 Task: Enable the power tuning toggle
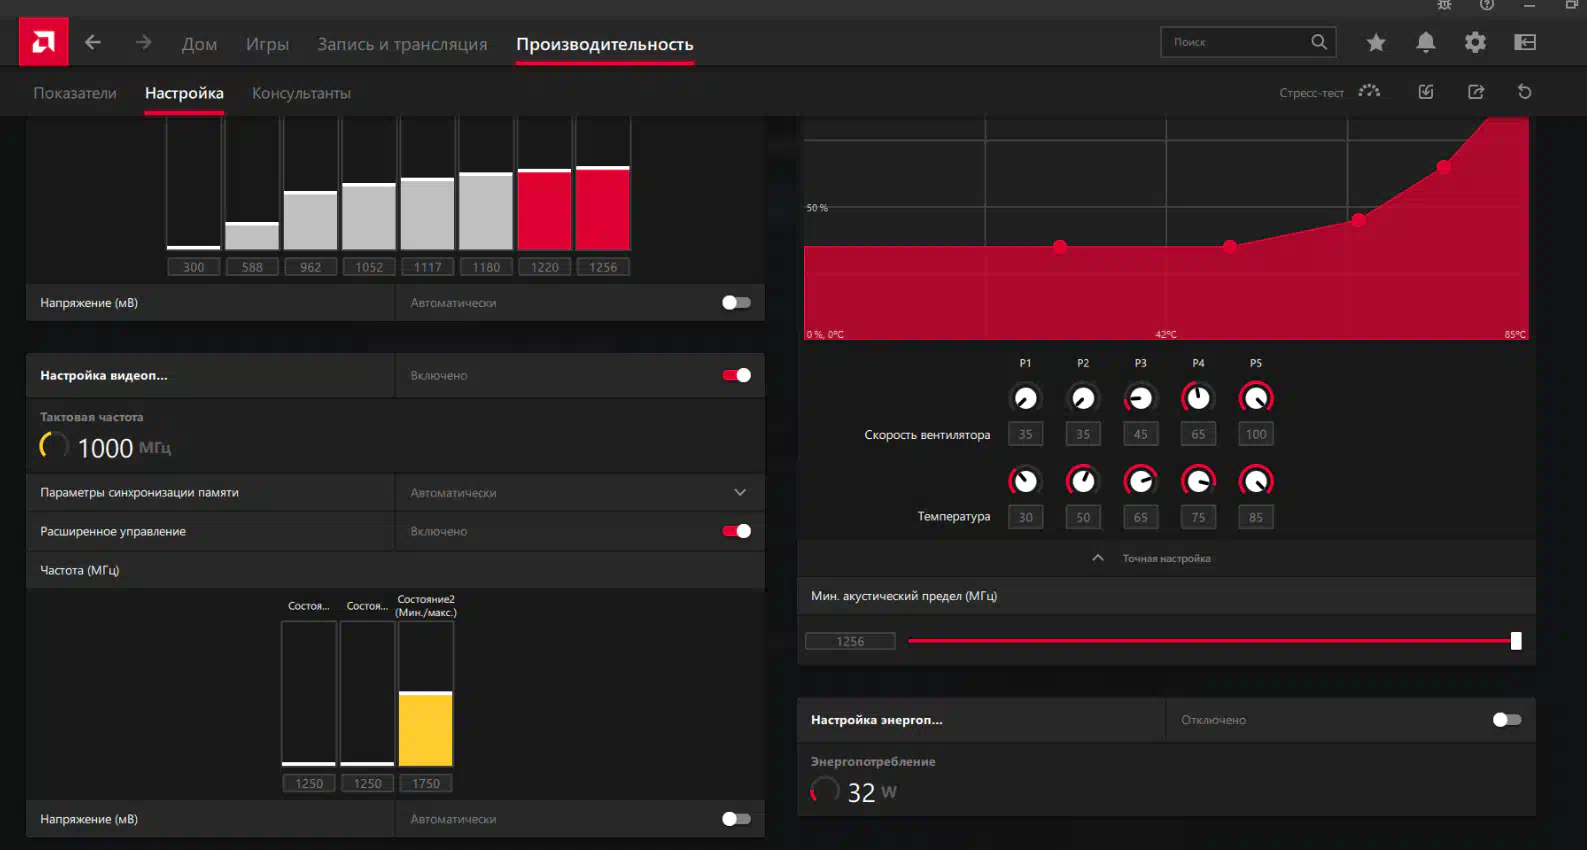[x=1506, y=720]
